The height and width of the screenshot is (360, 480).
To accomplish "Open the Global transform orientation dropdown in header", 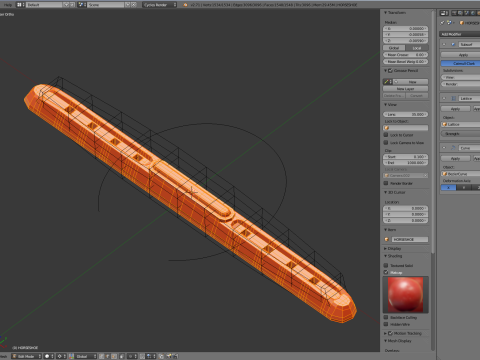I will (x=85, y=356).
